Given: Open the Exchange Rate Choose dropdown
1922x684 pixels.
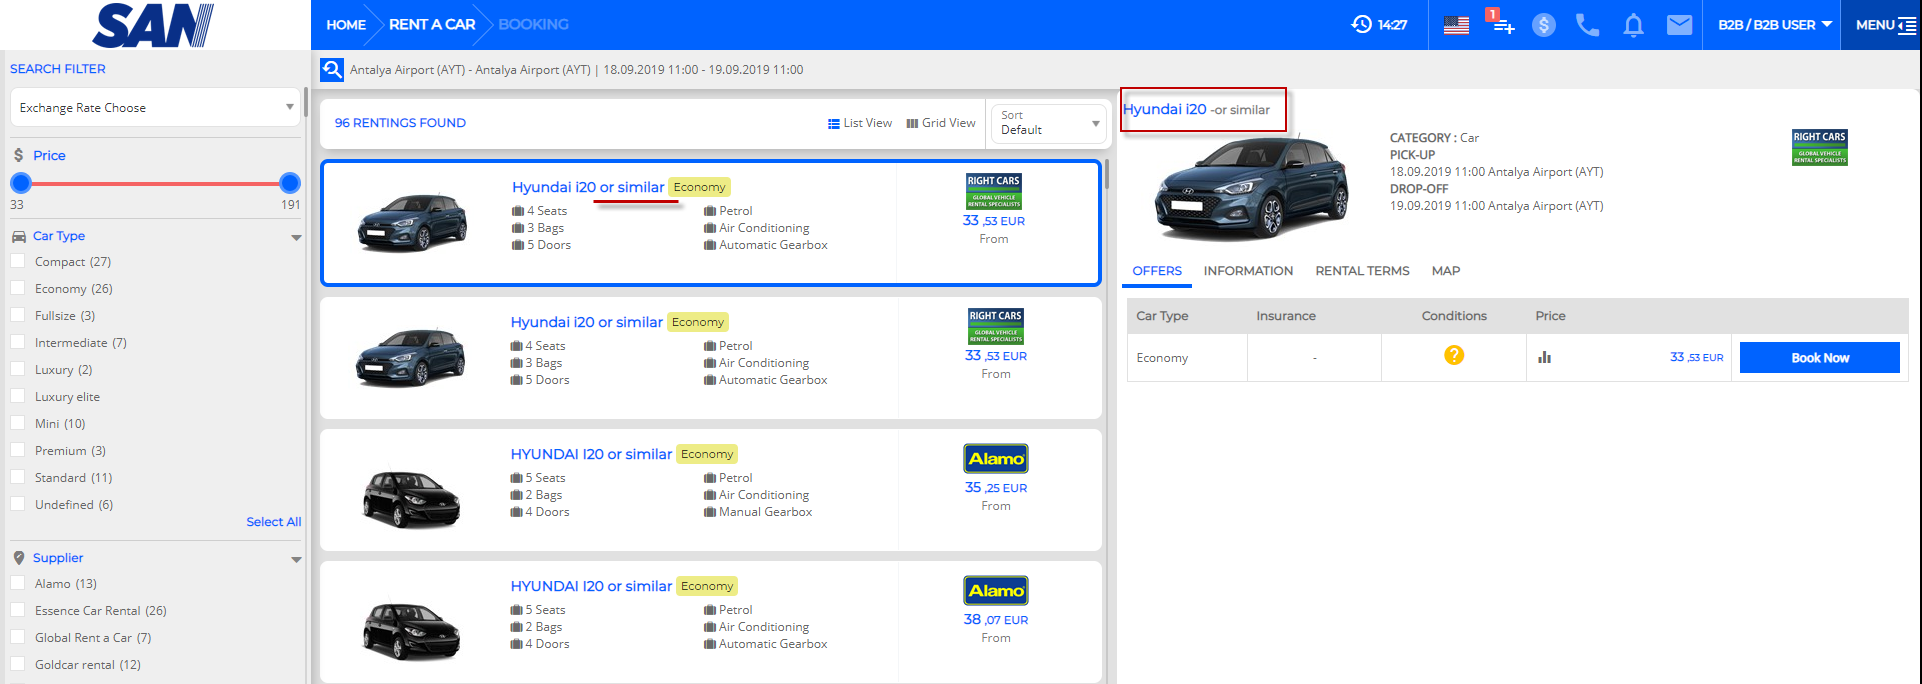Looking at the screenshot, I should click(155, 107).
